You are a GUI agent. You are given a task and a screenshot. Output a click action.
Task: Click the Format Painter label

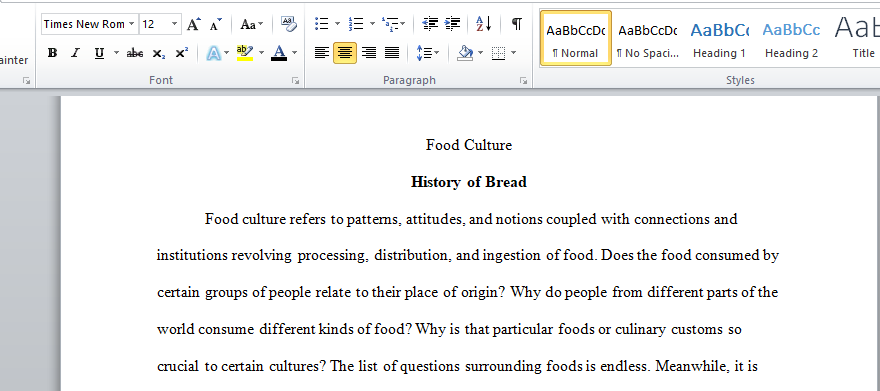coord(14,60)
